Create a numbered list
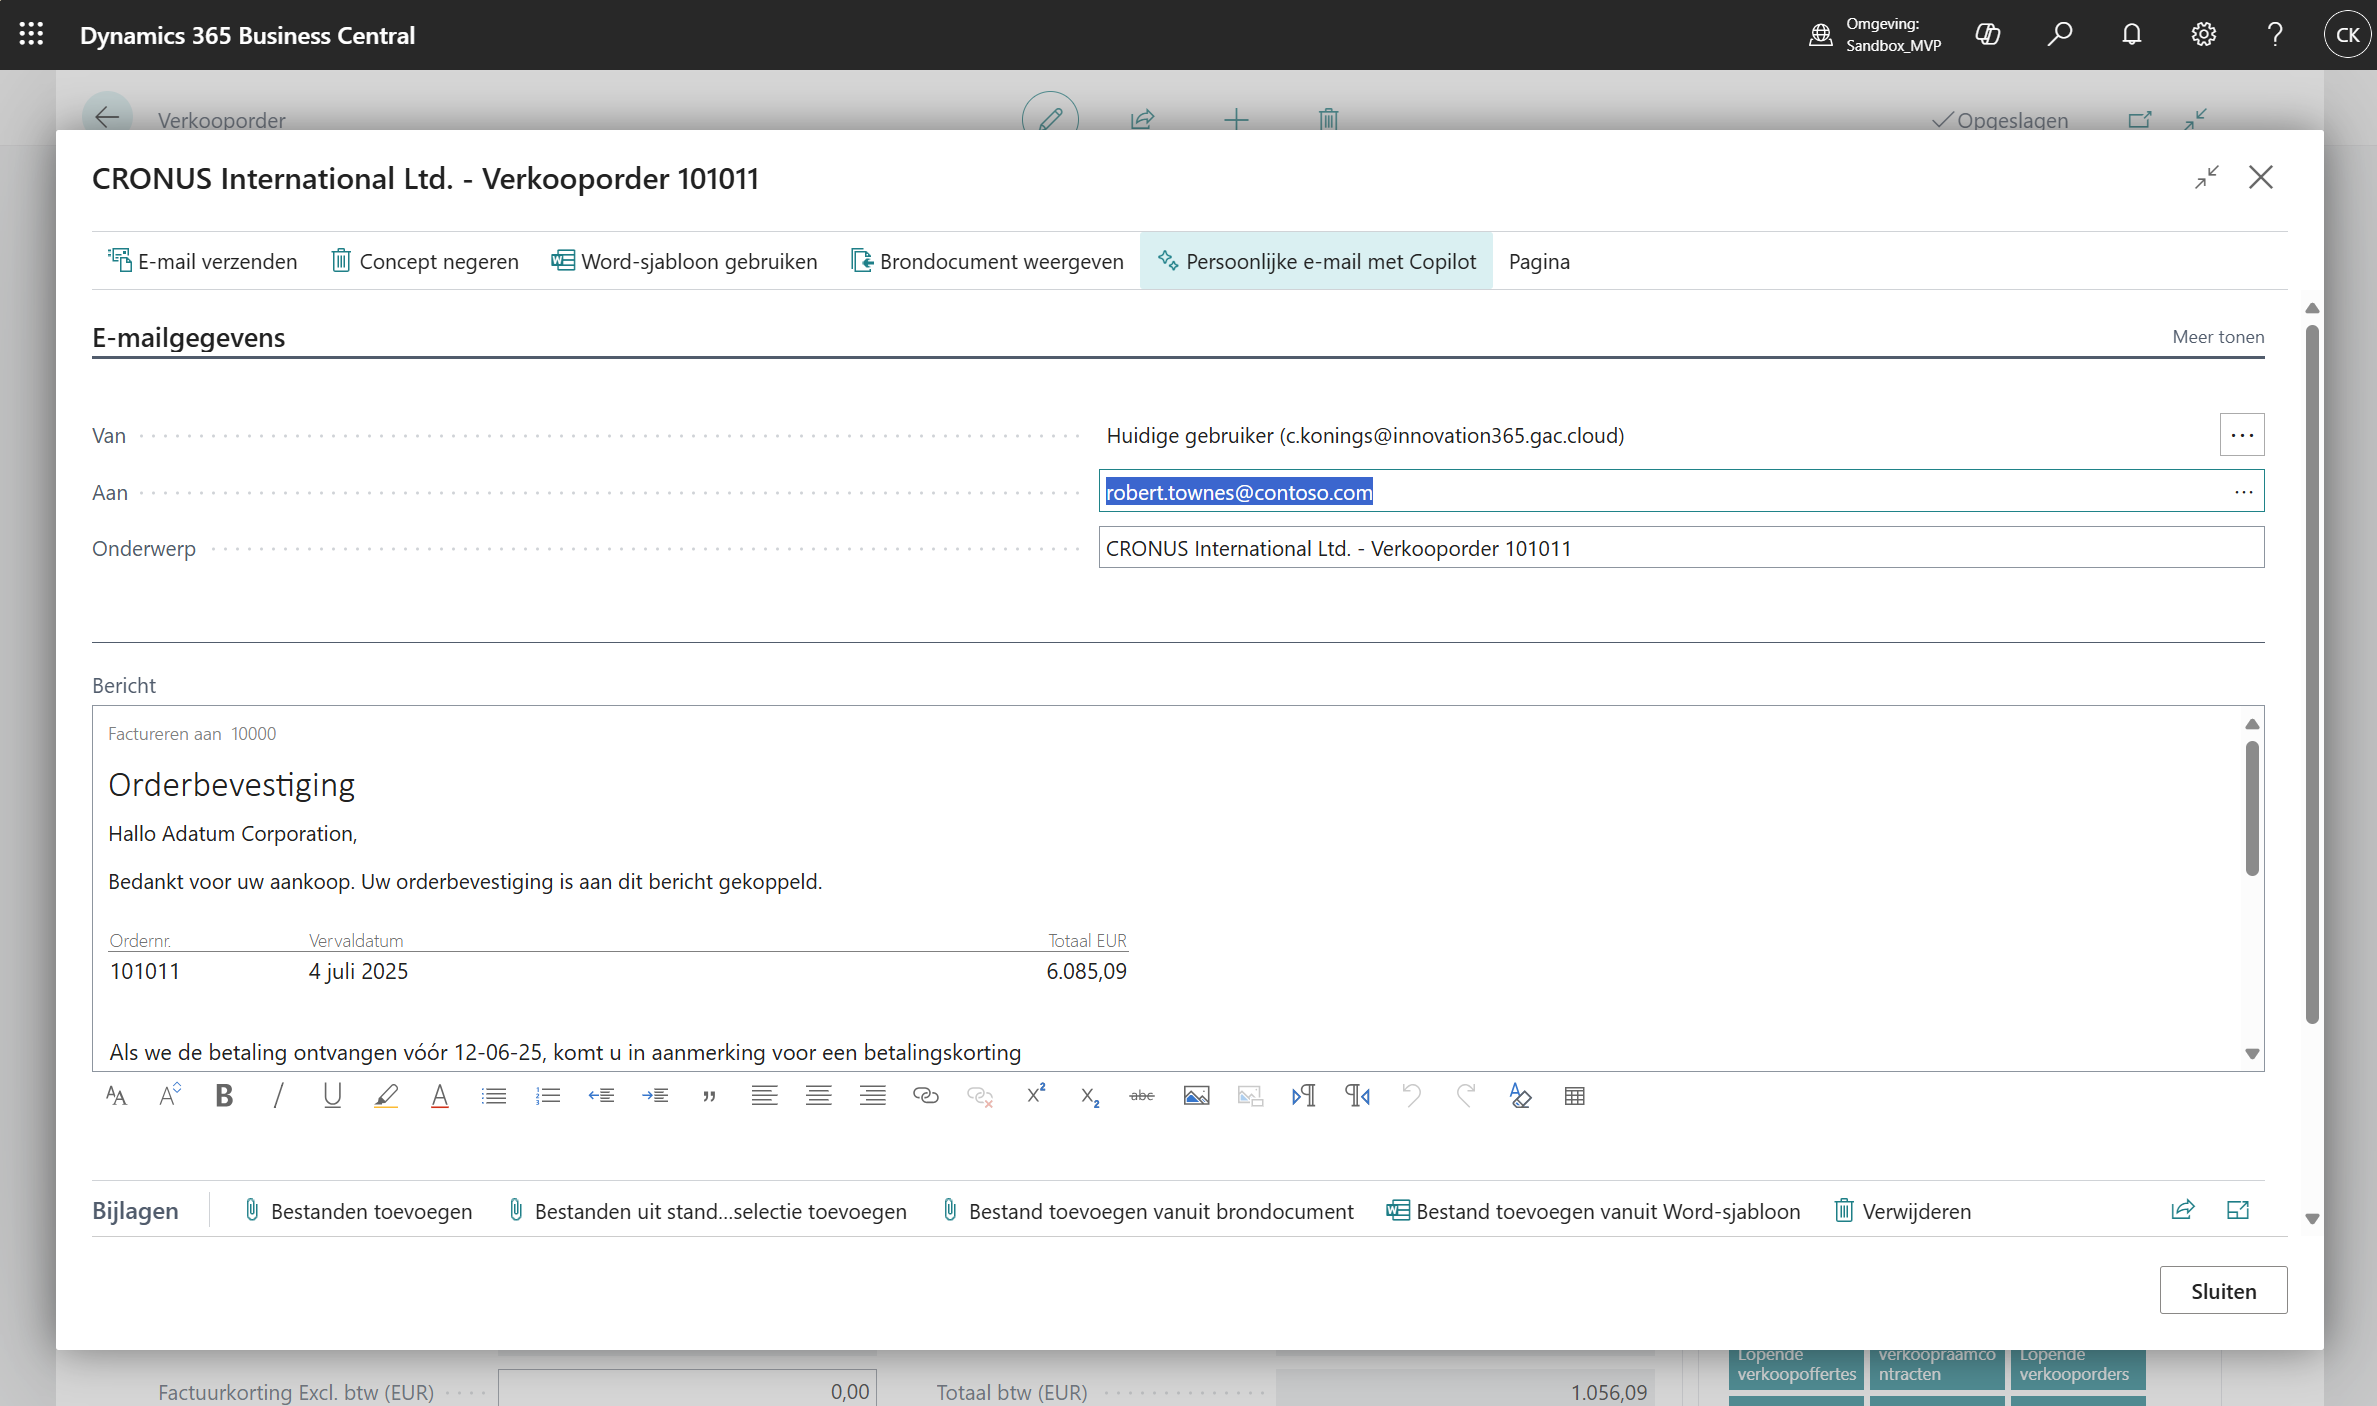This screenshot has height=1406, width=2377. point(548,1096)
